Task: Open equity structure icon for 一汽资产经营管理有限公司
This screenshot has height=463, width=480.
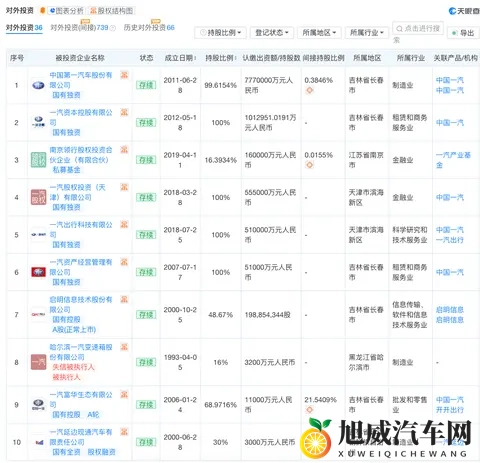Action: coord(124,262)
